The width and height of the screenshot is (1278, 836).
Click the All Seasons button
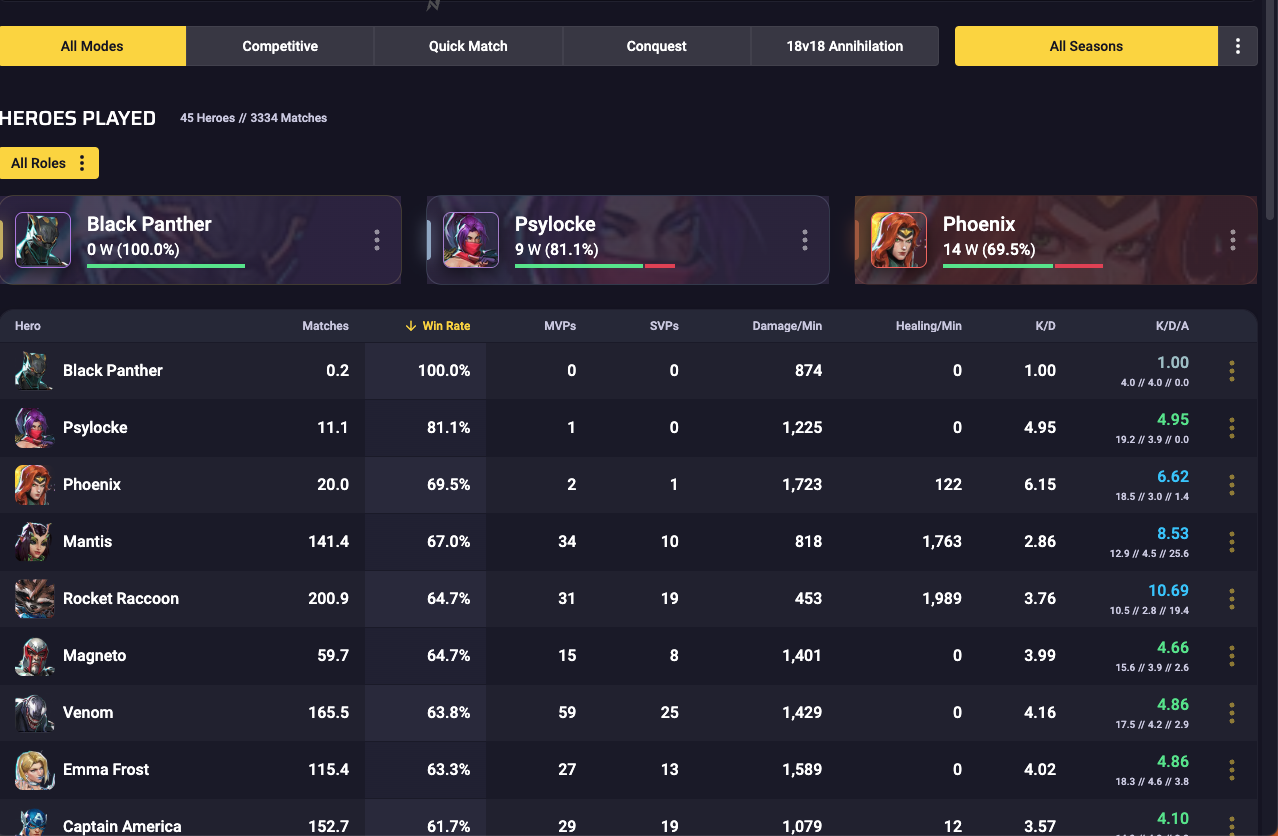(1086, 46)
